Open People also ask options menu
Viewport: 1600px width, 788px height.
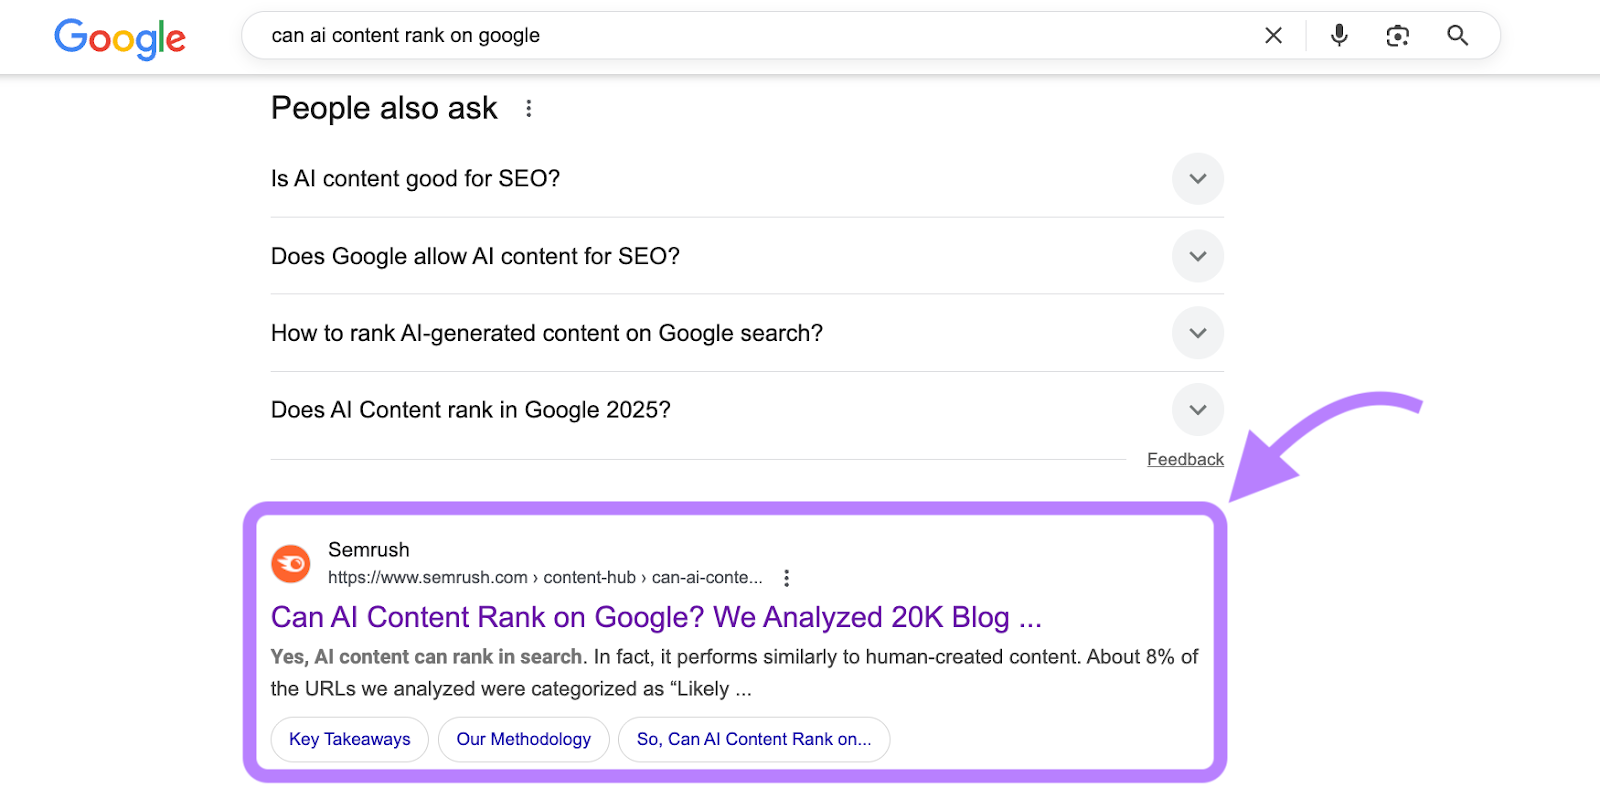(529, 108)
